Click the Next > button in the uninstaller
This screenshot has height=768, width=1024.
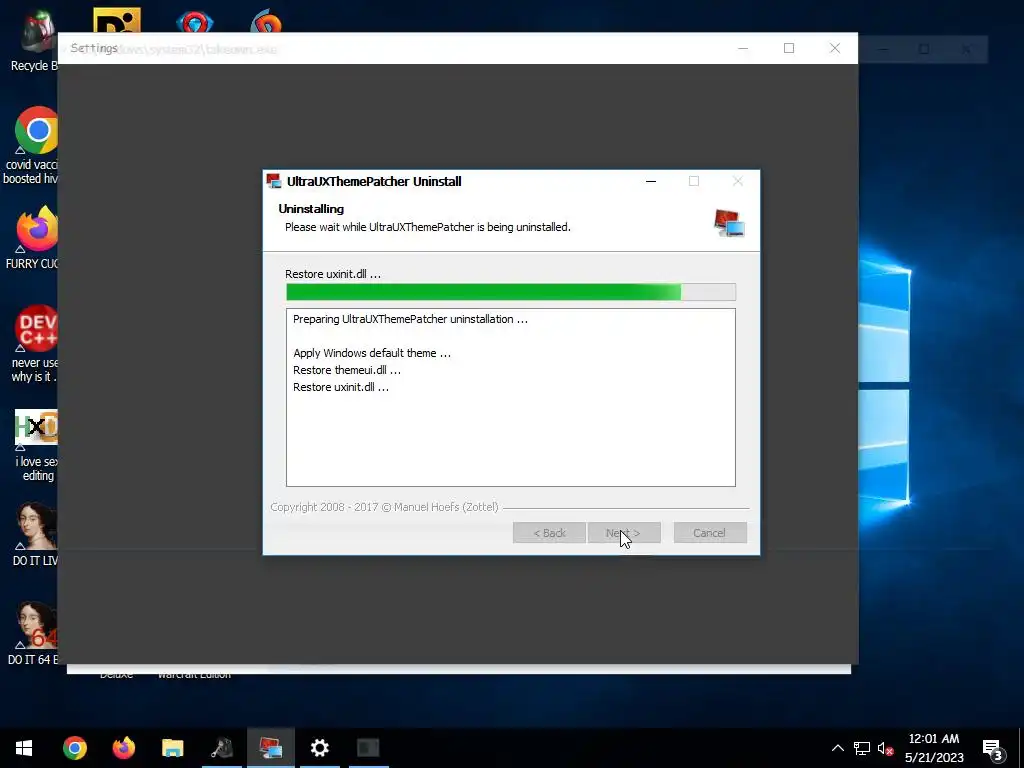point(624,533)
